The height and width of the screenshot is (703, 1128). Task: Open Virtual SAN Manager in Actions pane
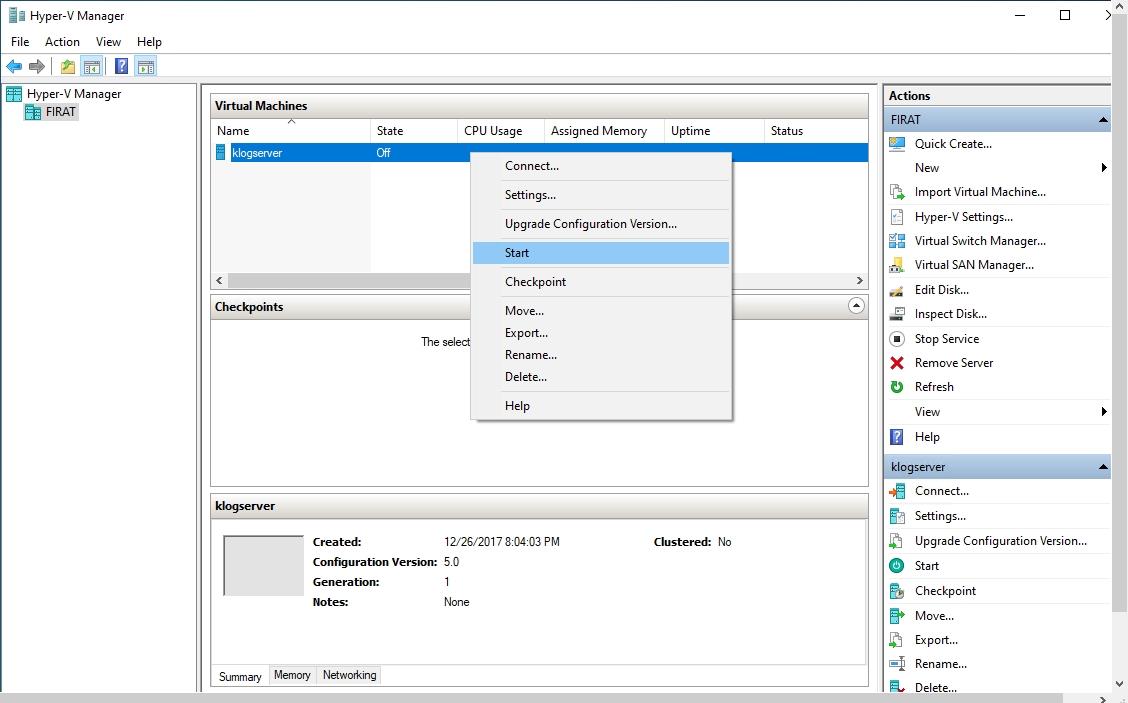click(974, 265)
